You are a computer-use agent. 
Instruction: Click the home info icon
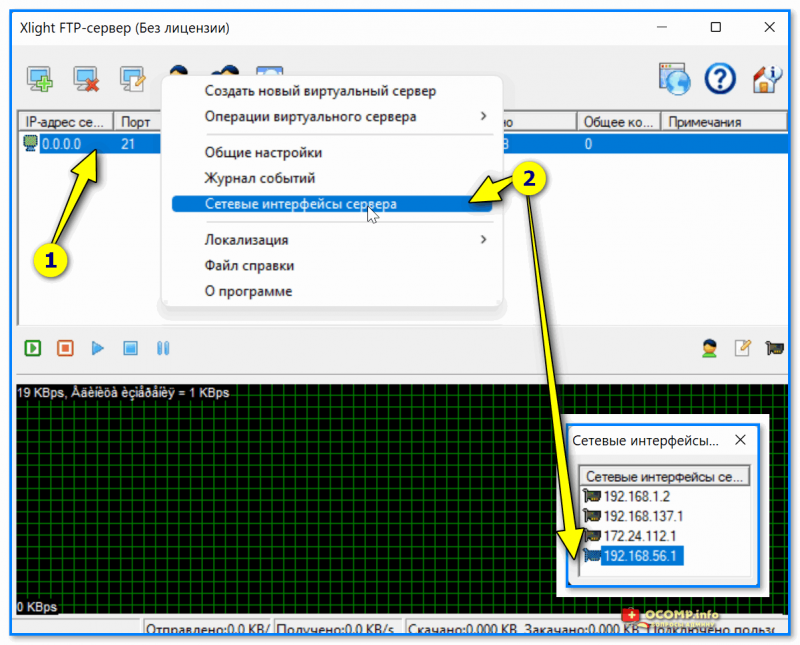pos(767,79)
